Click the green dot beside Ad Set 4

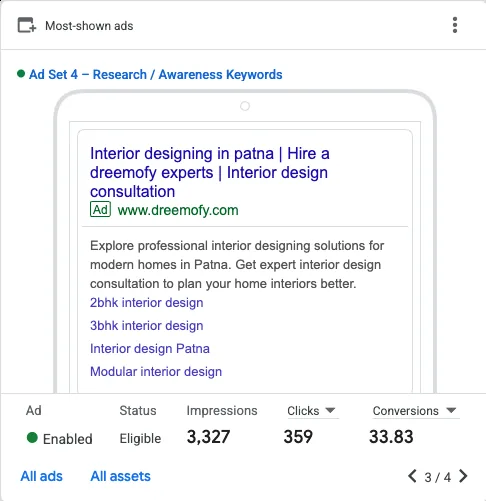tap(21, 74)
